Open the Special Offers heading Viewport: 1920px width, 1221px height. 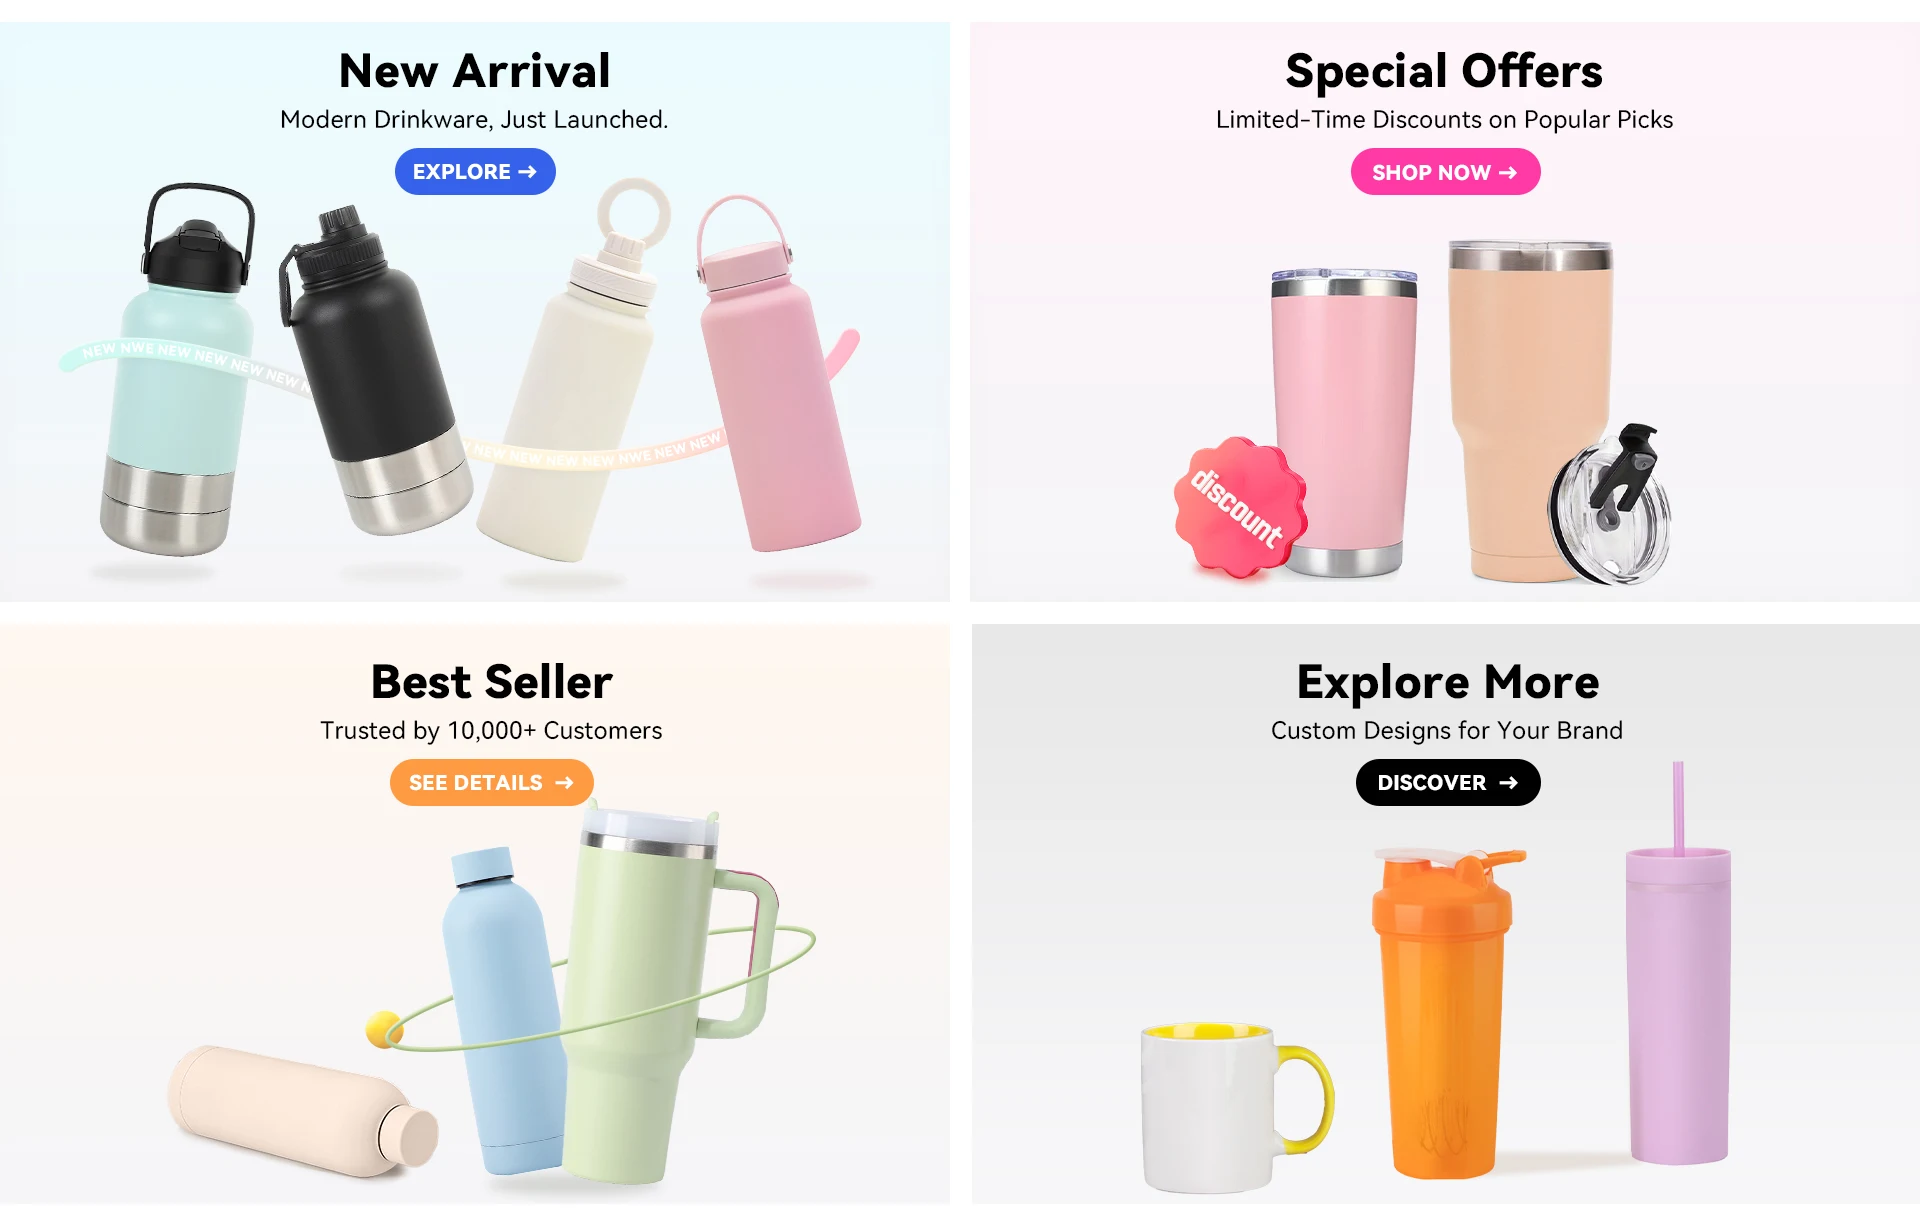1444,71
